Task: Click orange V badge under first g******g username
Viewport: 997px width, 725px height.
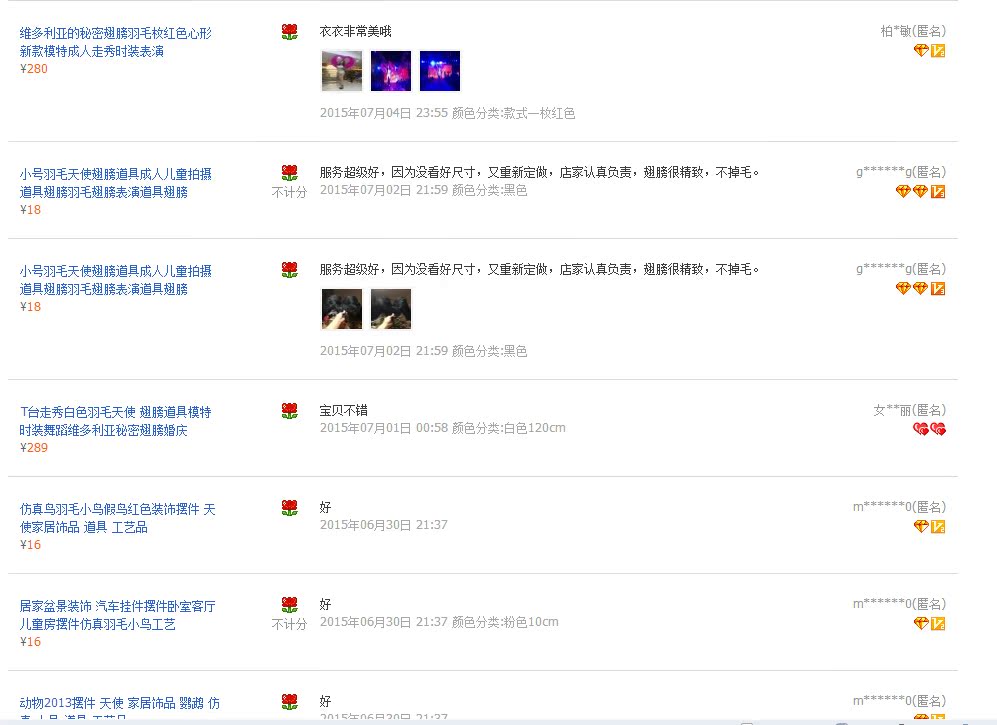Action: [938, 191]
